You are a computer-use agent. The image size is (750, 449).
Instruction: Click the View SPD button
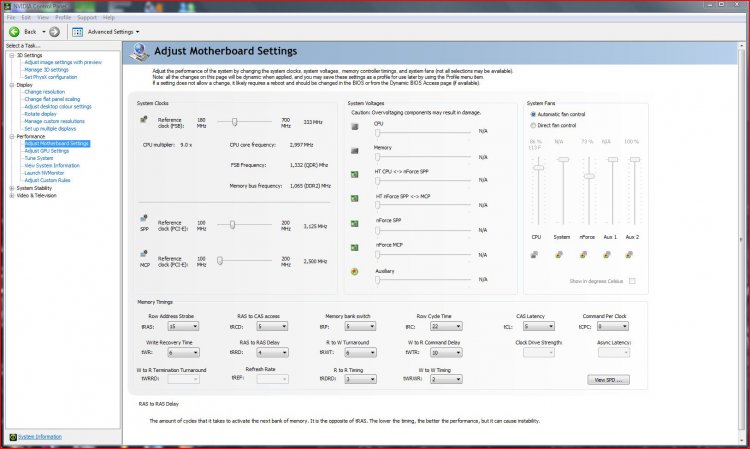(x=608, y=380)
